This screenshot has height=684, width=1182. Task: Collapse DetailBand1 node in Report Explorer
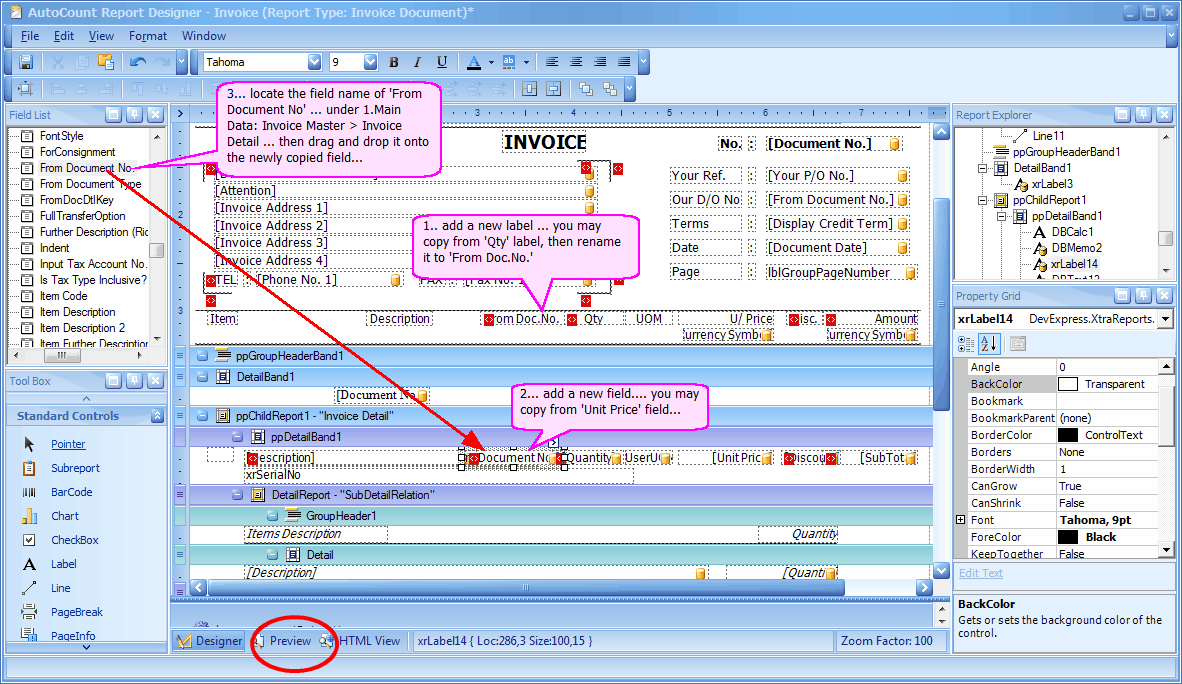pos(982,168)
